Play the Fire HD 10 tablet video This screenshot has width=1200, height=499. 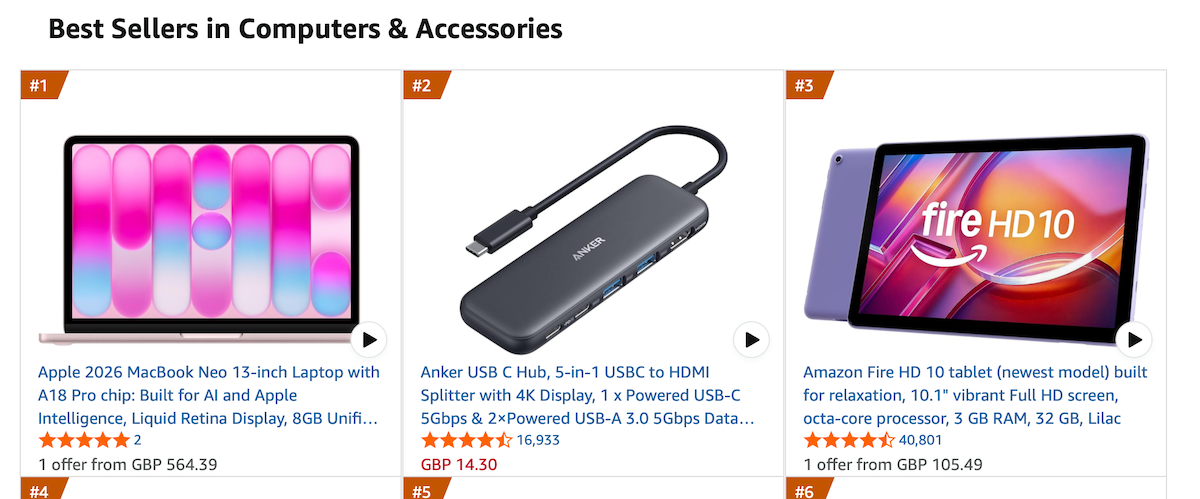[1134, 340]
